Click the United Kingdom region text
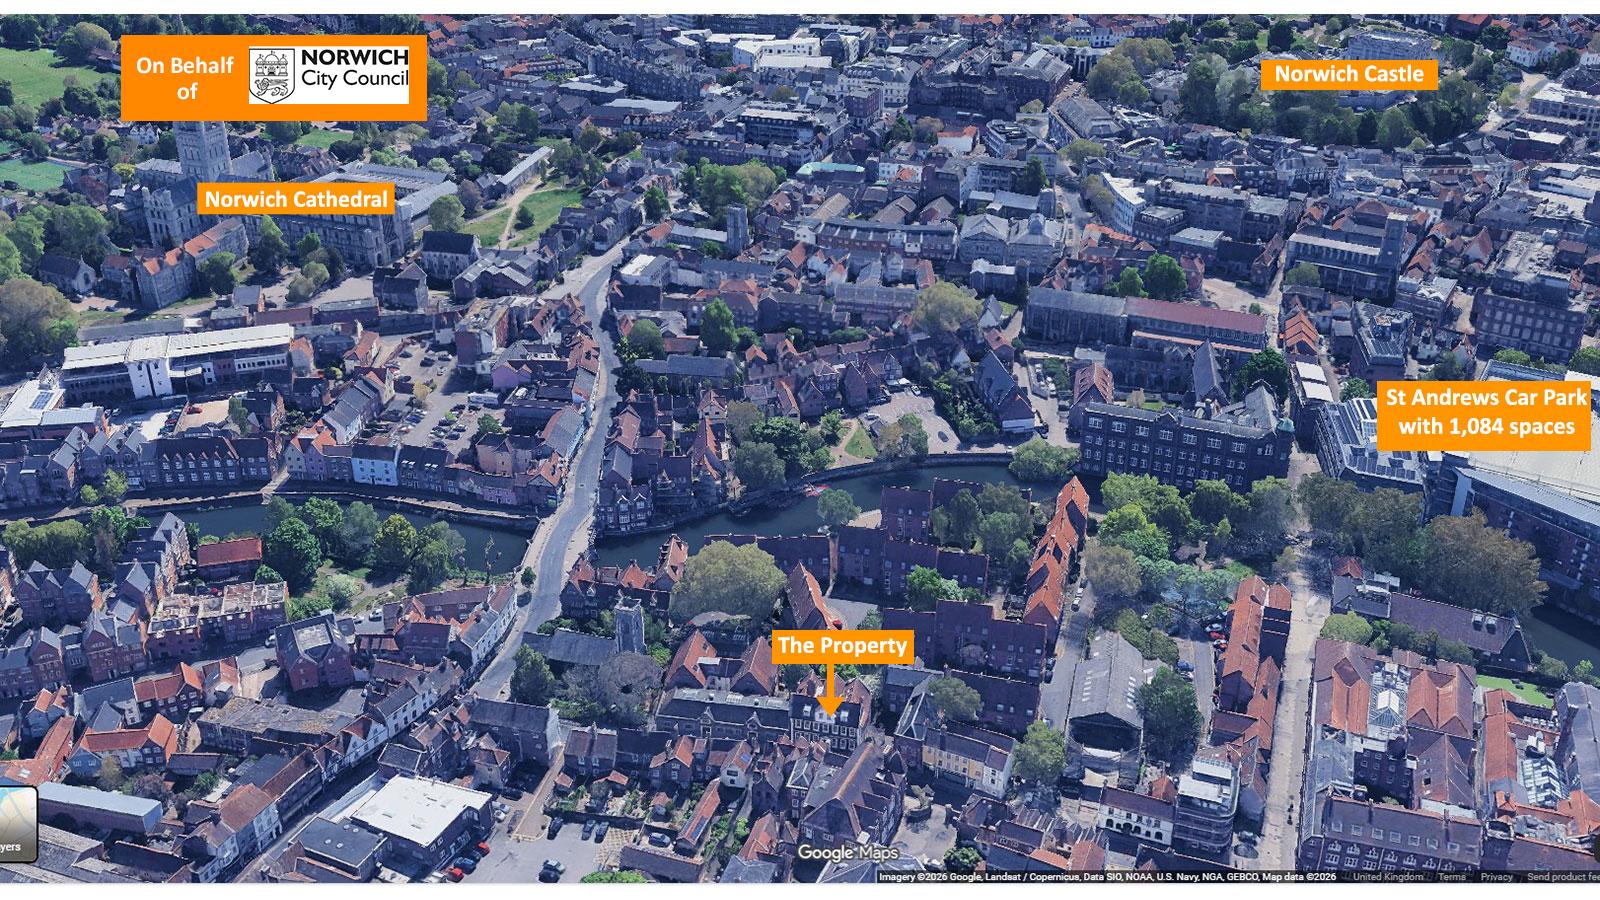This screenshot has width=1600, height=900. (x=1388, y=877)
